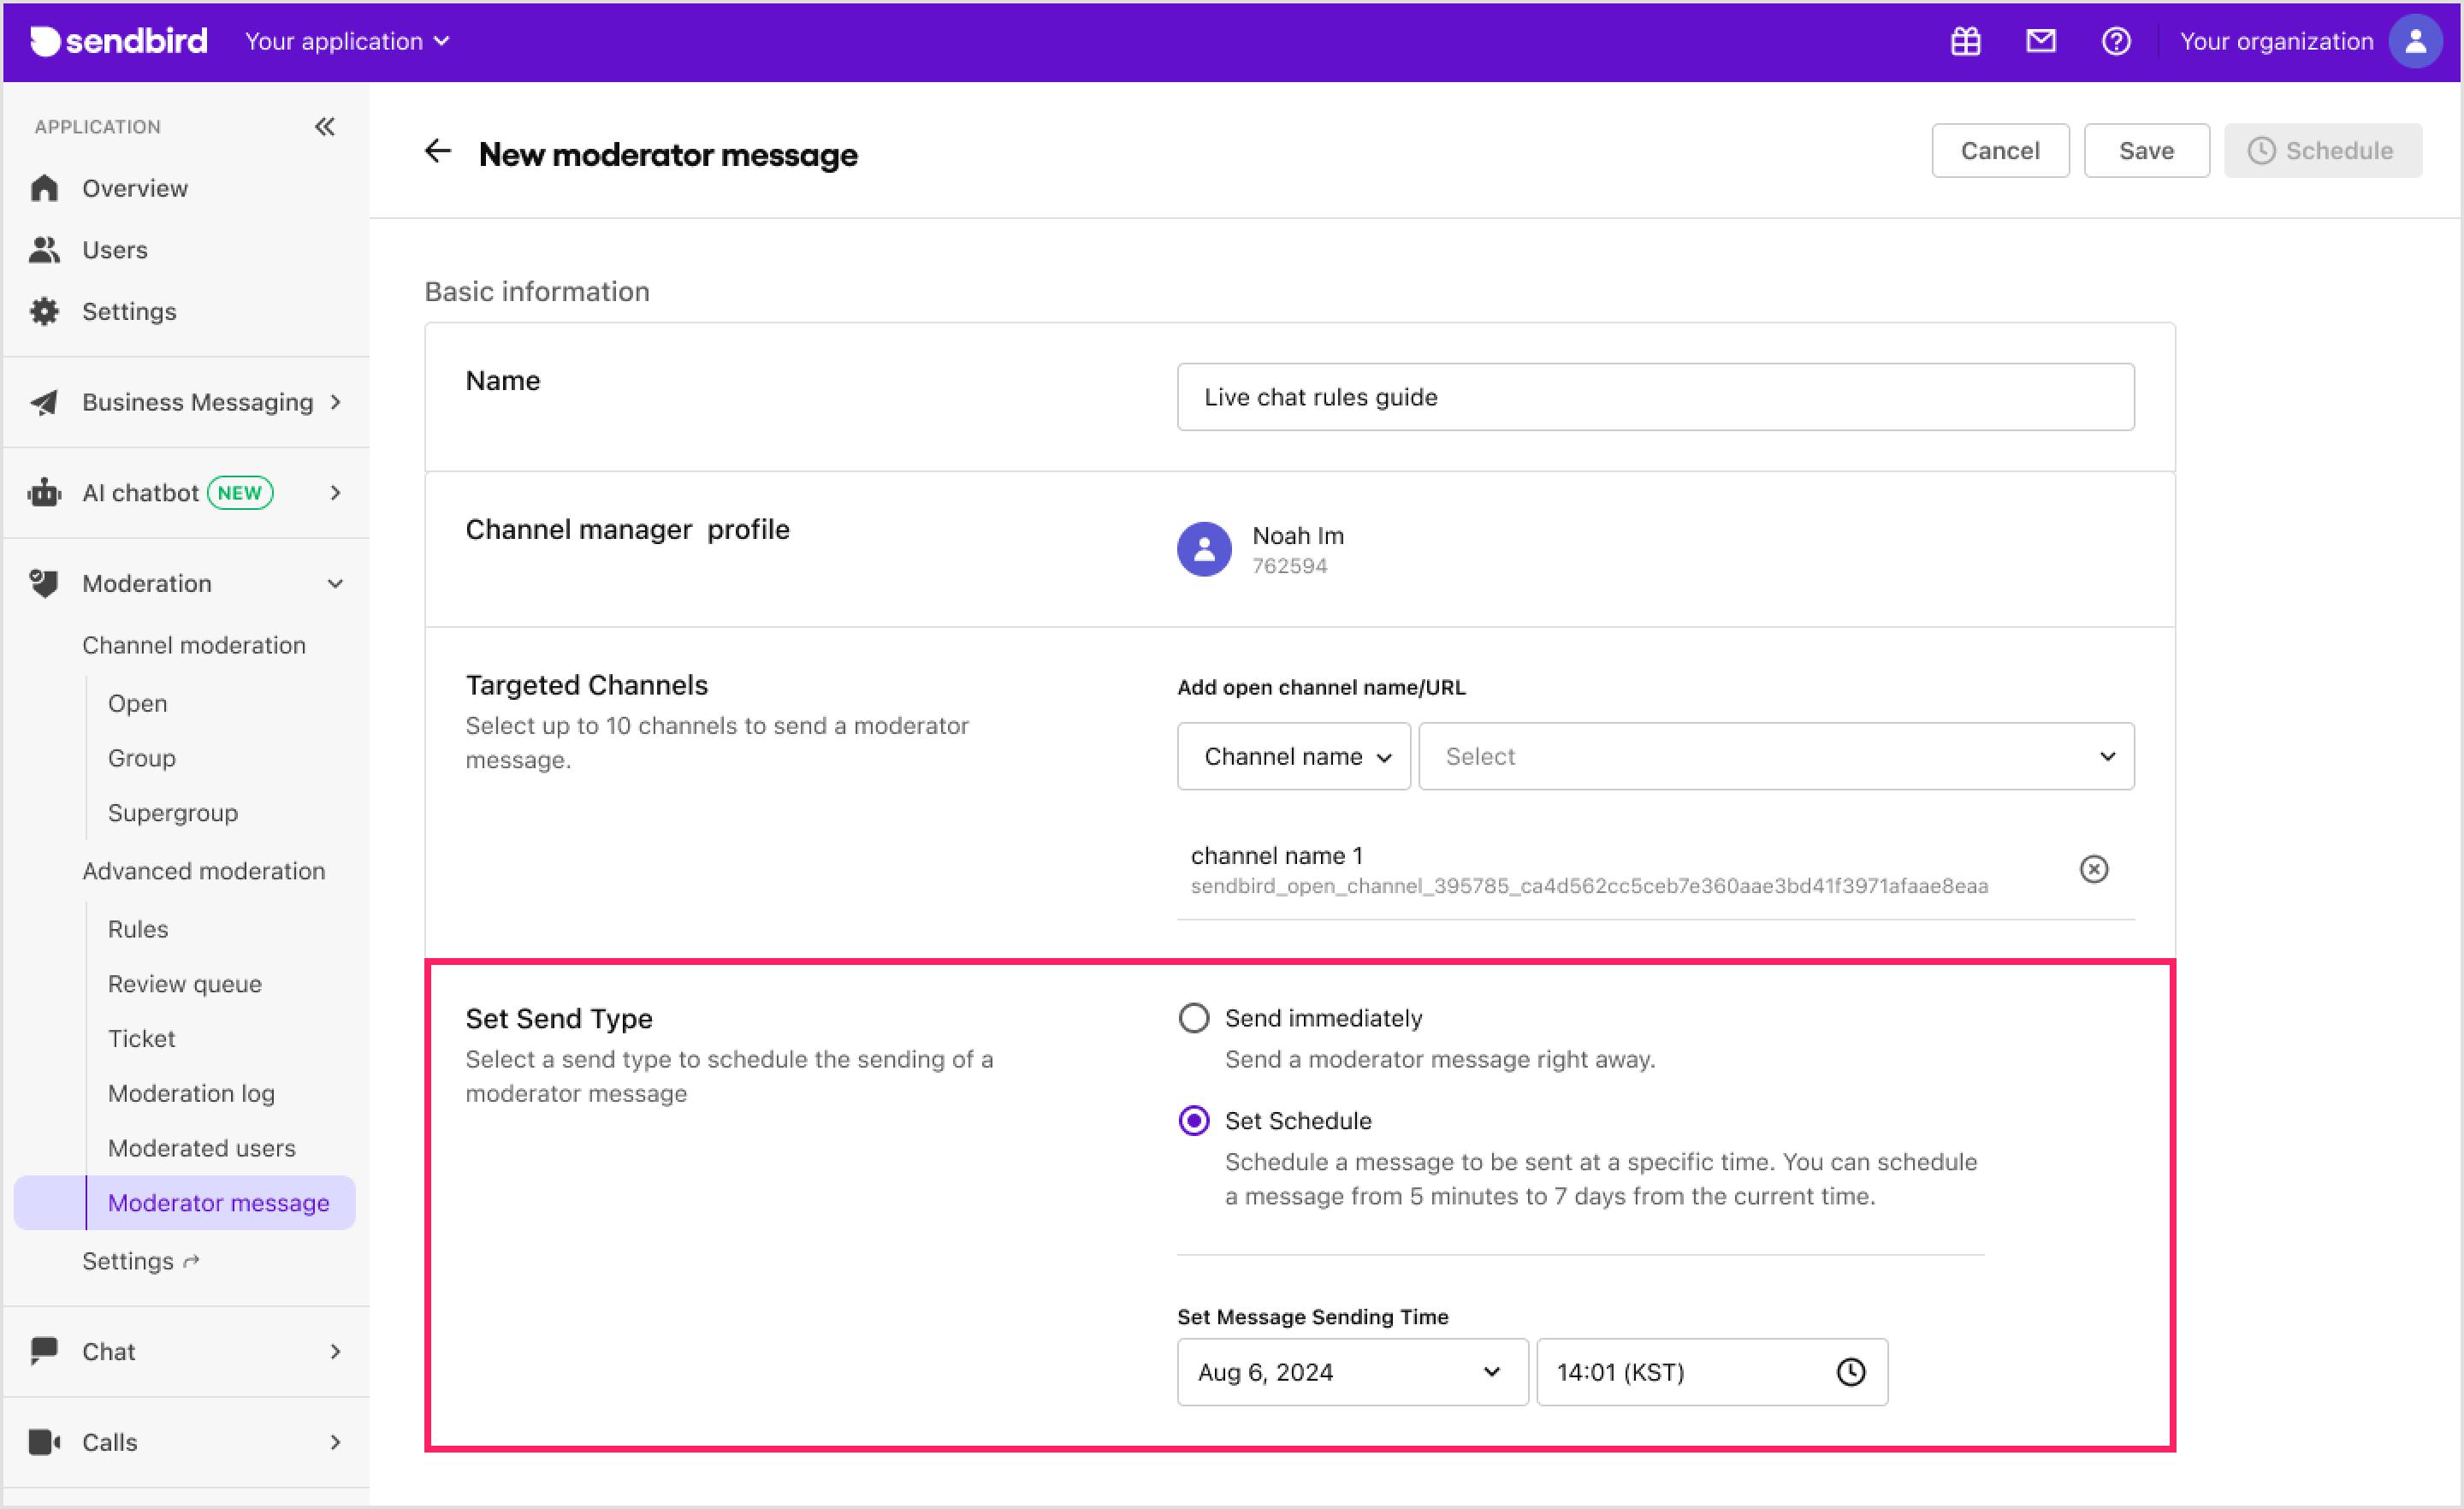Screen dimensions: 2464x1509
Task: Open the mail envelope icon
Action: pyautogui.click(x=2040, y=41)
